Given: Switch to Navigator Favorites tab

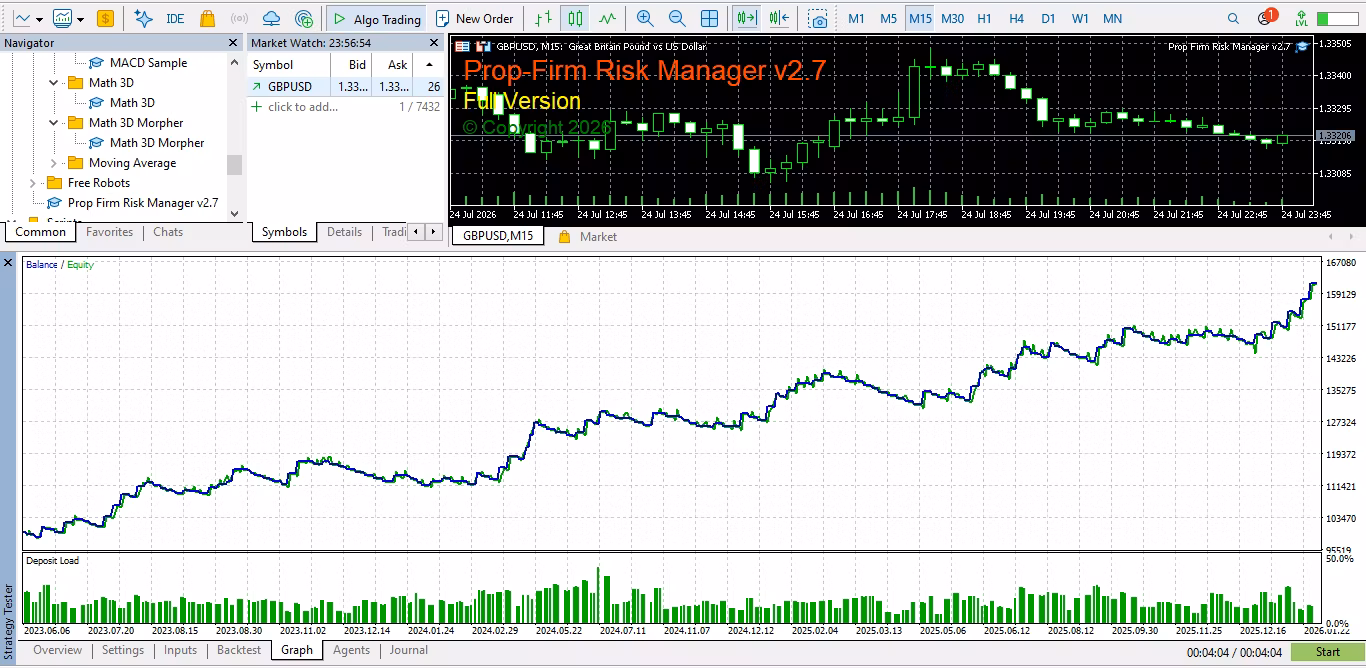Looking at the screenshot, I should [x=109, y=232].
